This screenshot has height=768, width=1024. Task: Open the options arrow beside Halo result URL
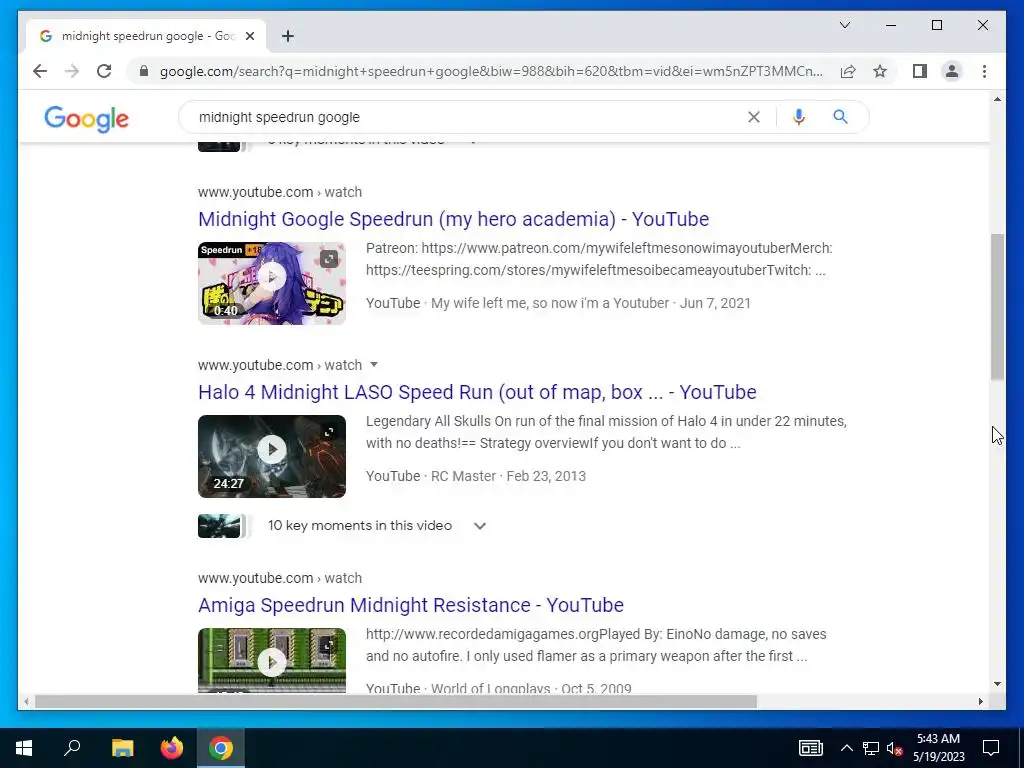374,364
